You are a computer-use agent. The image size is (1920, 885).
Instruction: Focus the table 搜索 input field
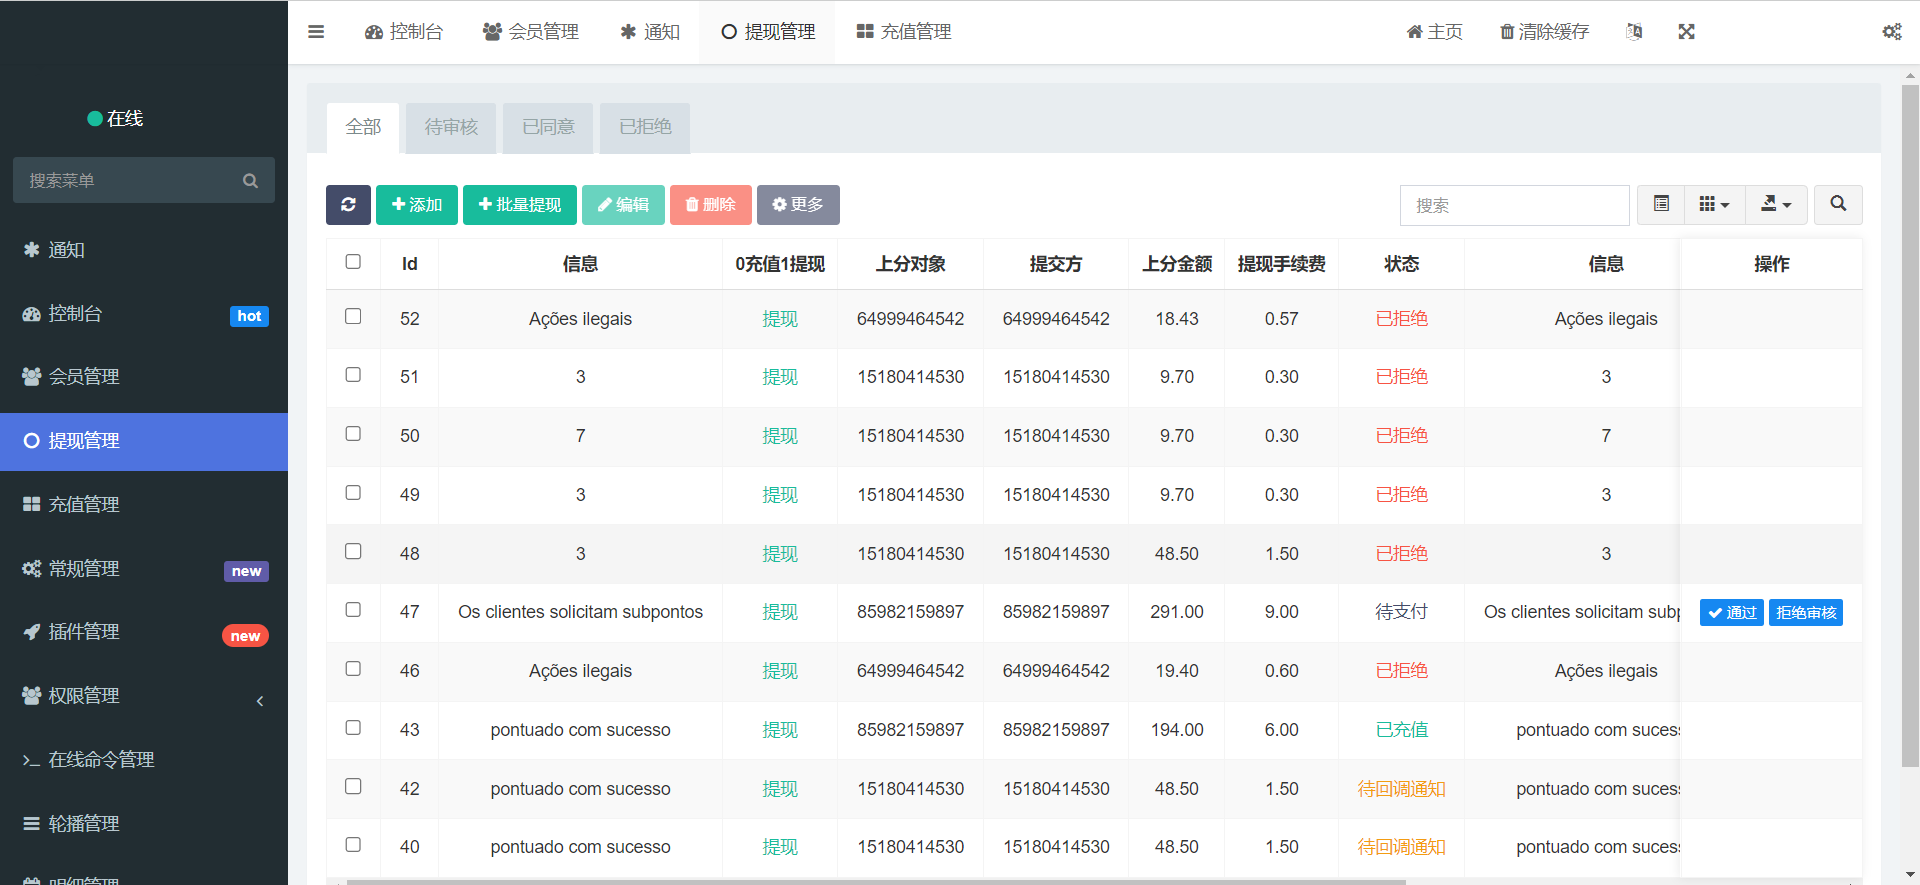pos(1514,205)
